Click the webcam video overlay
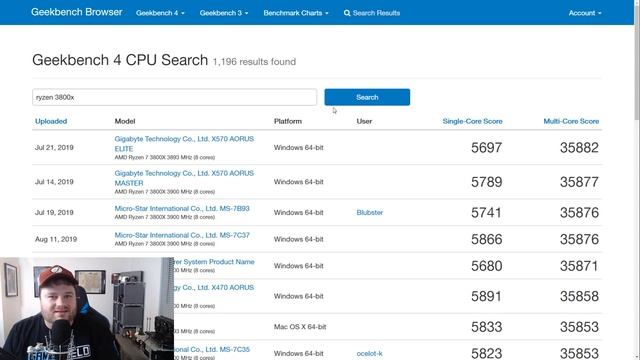The height and width of the screenshot is (360, 640). pyautogui.click(x=87, y=309)
